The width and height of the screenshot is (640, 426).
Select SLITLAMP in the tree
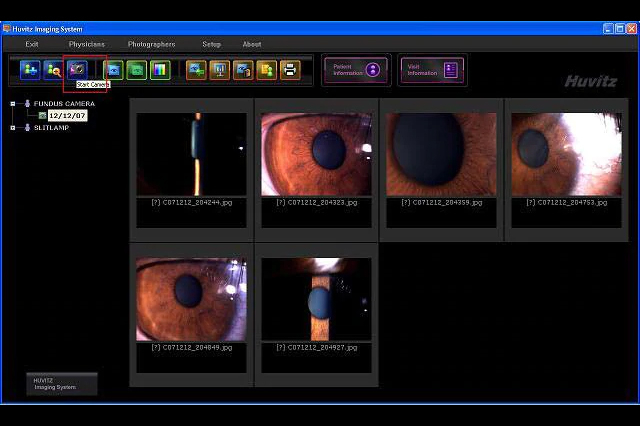pyautogui.click(x=51, y=128)
